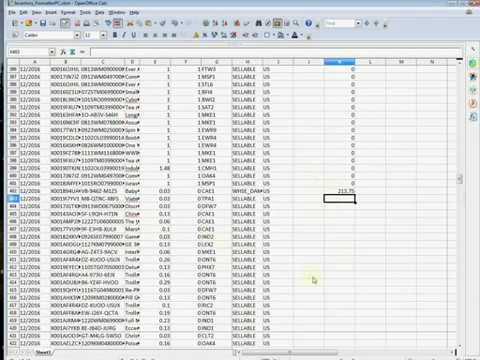
Task: Open the font size dropdown
Action: [x=103, y=35]
